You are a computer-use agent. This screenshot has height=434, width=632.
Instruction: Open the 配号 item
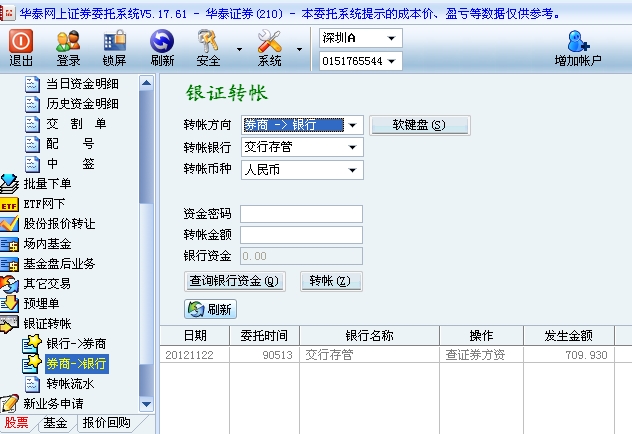tap(60, 143)
